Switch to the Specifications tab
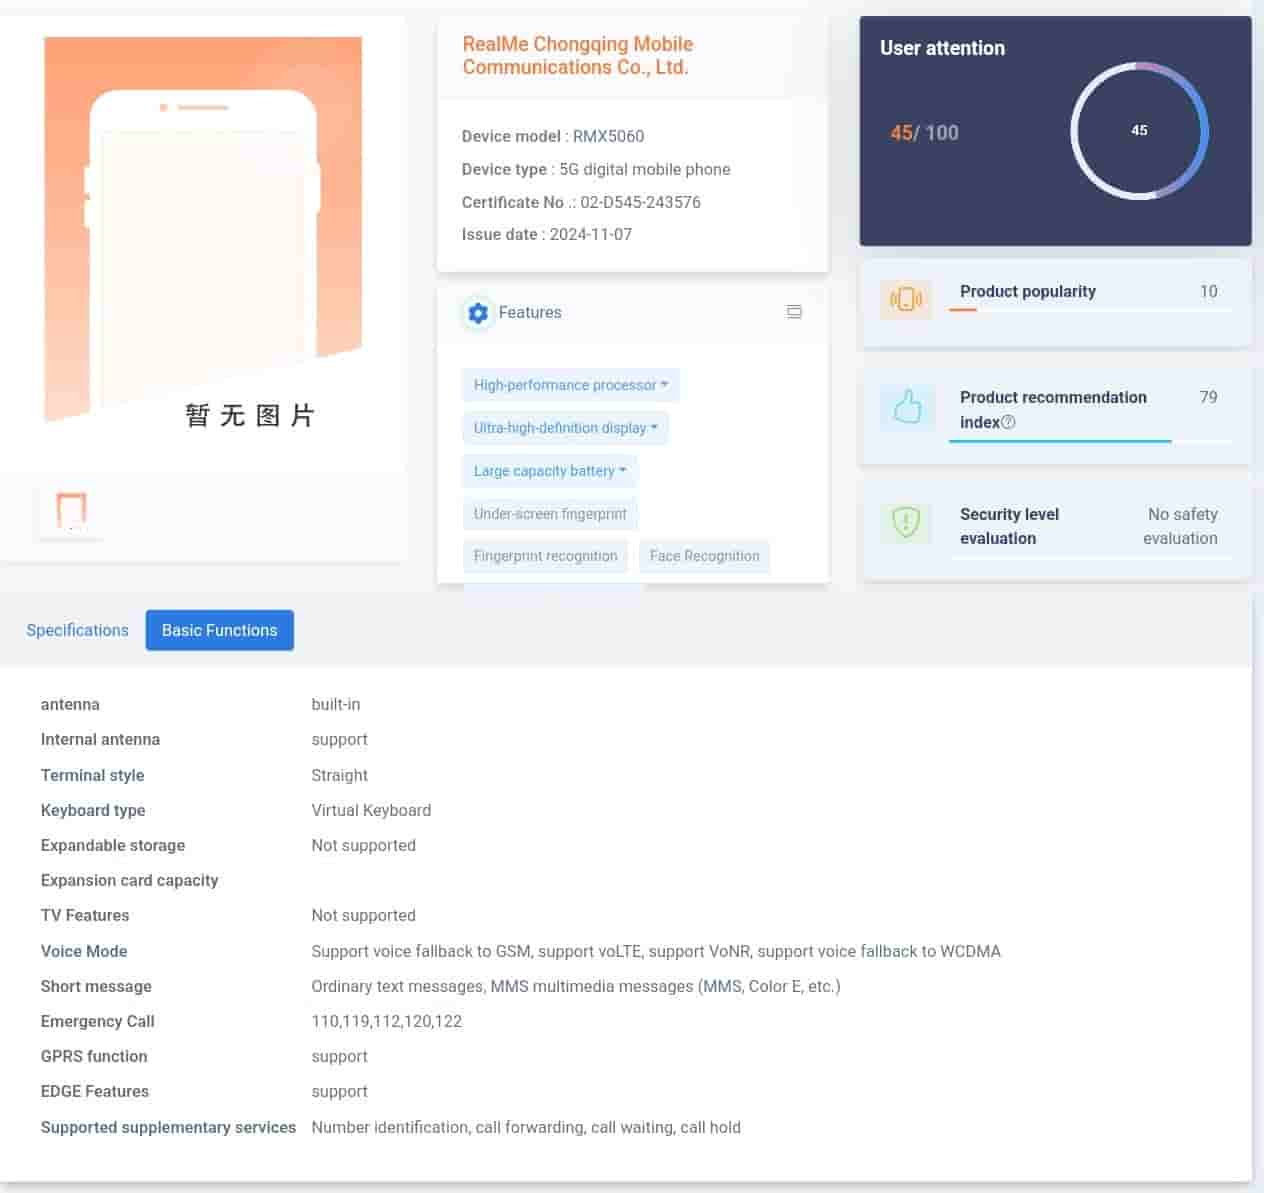 pos(77,630)
